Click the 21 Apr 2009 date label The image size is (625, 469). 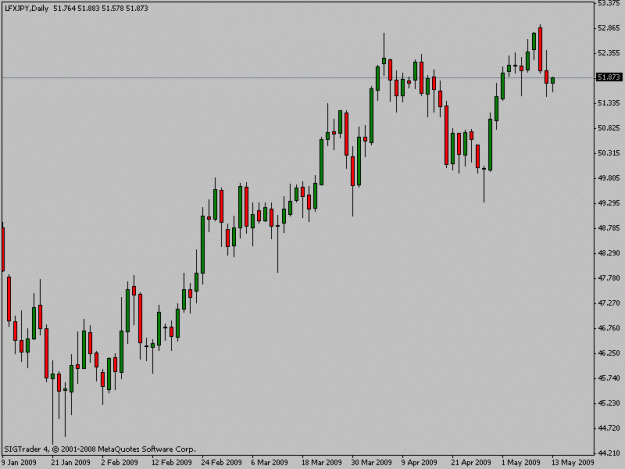(x=471, y=463)
